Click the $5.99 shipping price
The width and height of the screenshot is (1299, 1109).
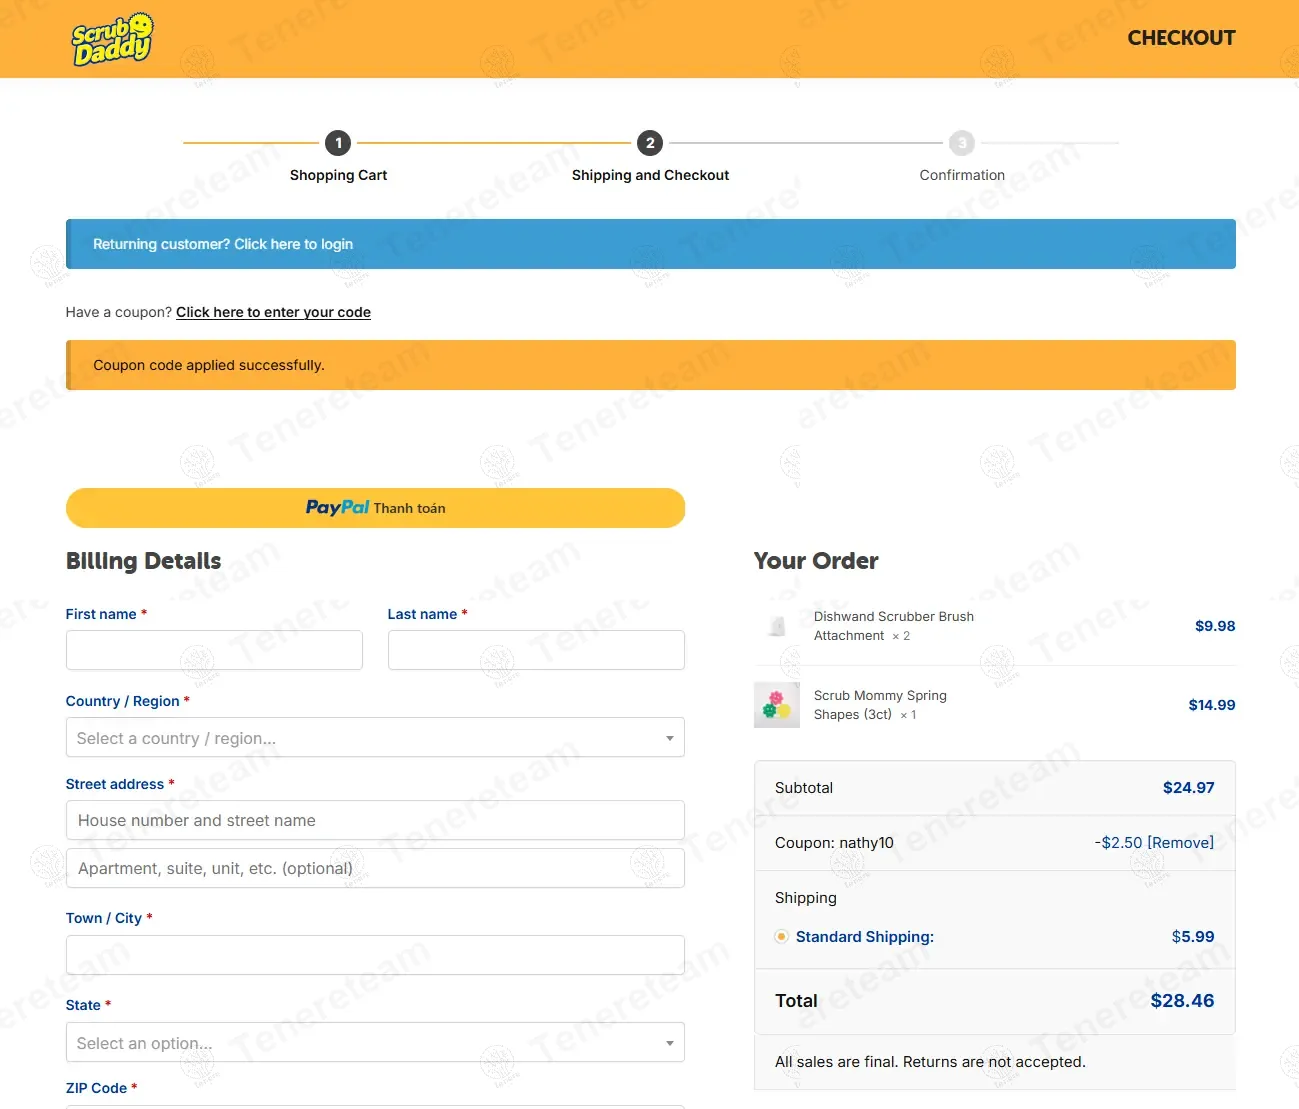pos(1193,937)
